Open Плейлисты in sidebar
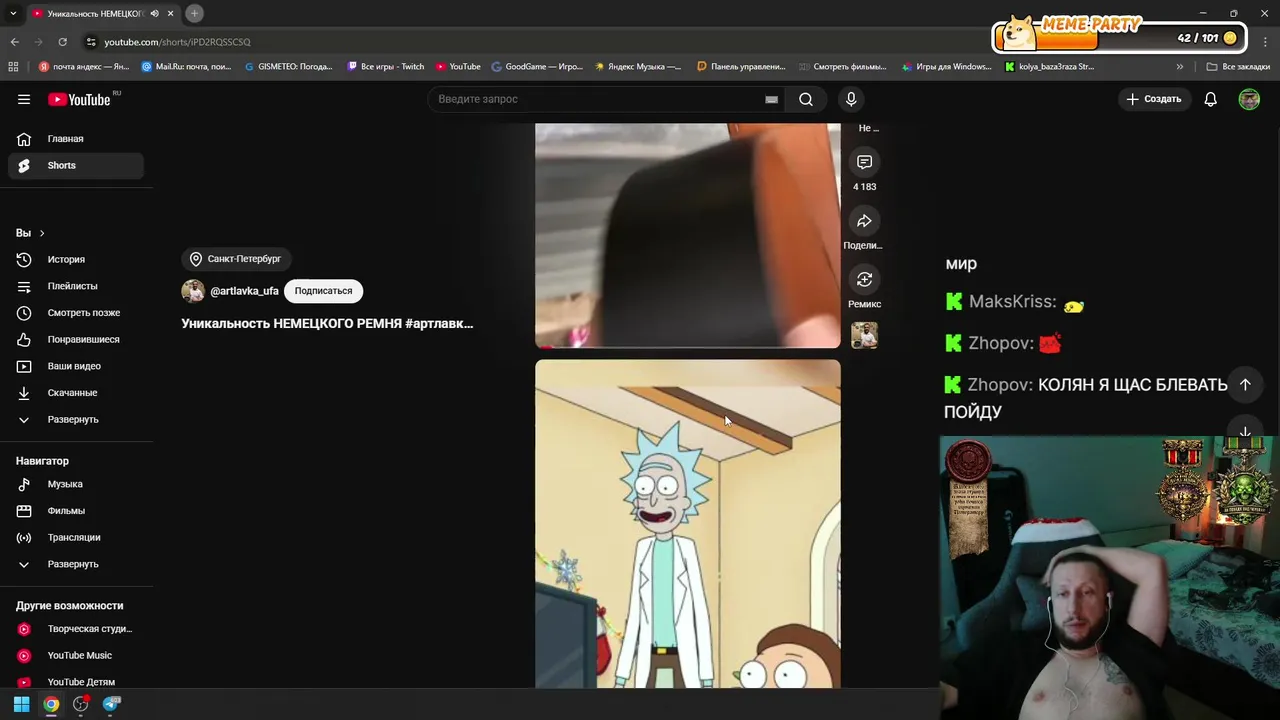Viewport: 1280px width, 720px height. 76,286
